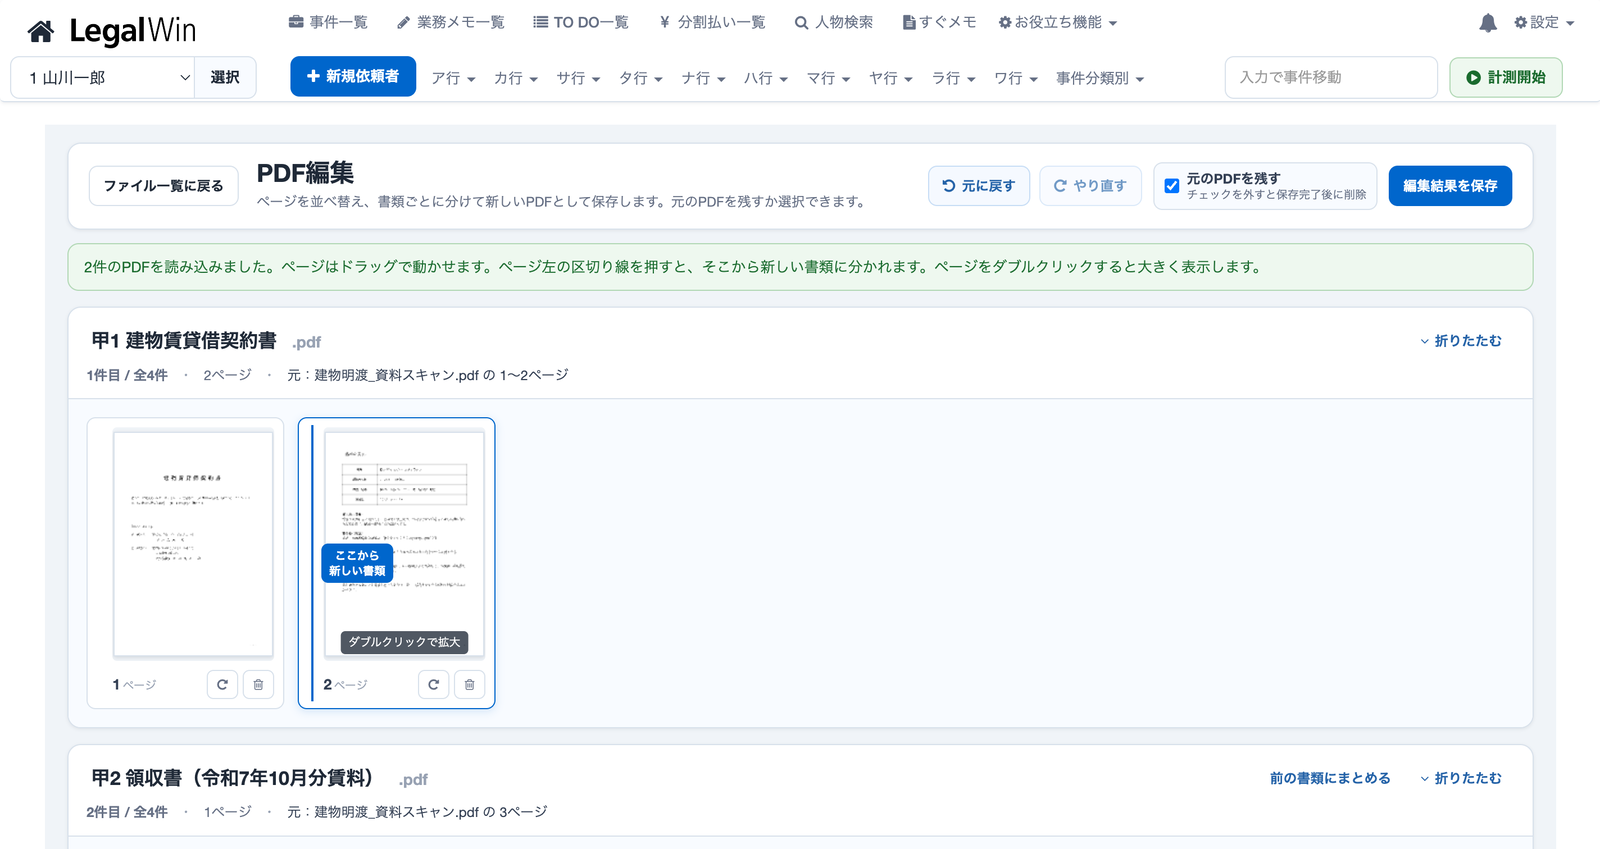The height and width of the screenshot is (849, 1600).
Task: Edit document name 甲1 建物賃貸借契約書
Action: point(184,341)
